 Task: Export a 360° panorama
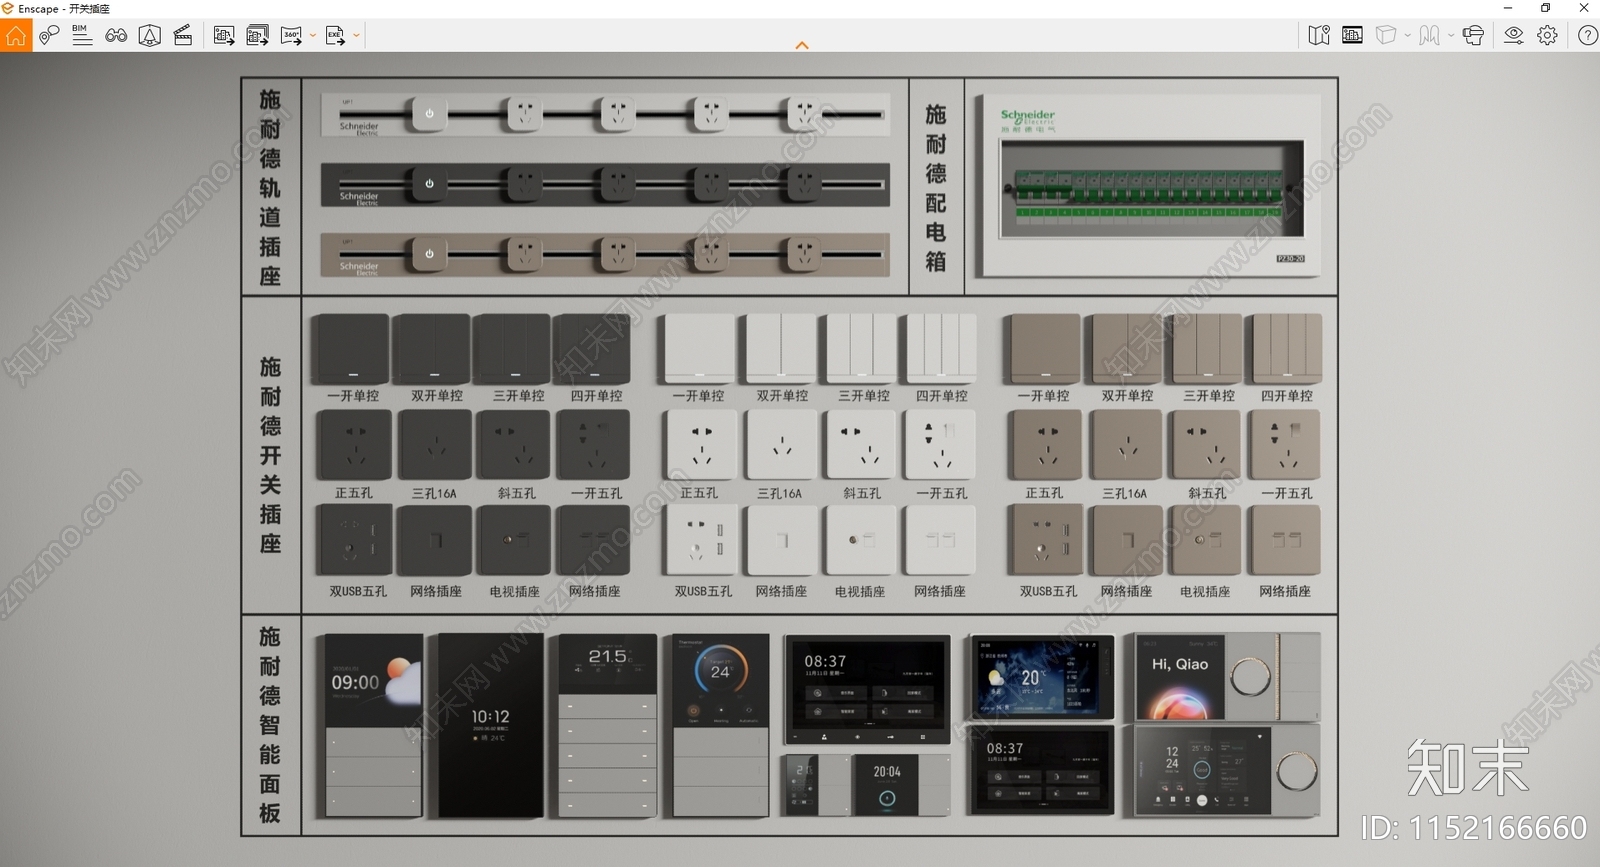pos(292,36)
